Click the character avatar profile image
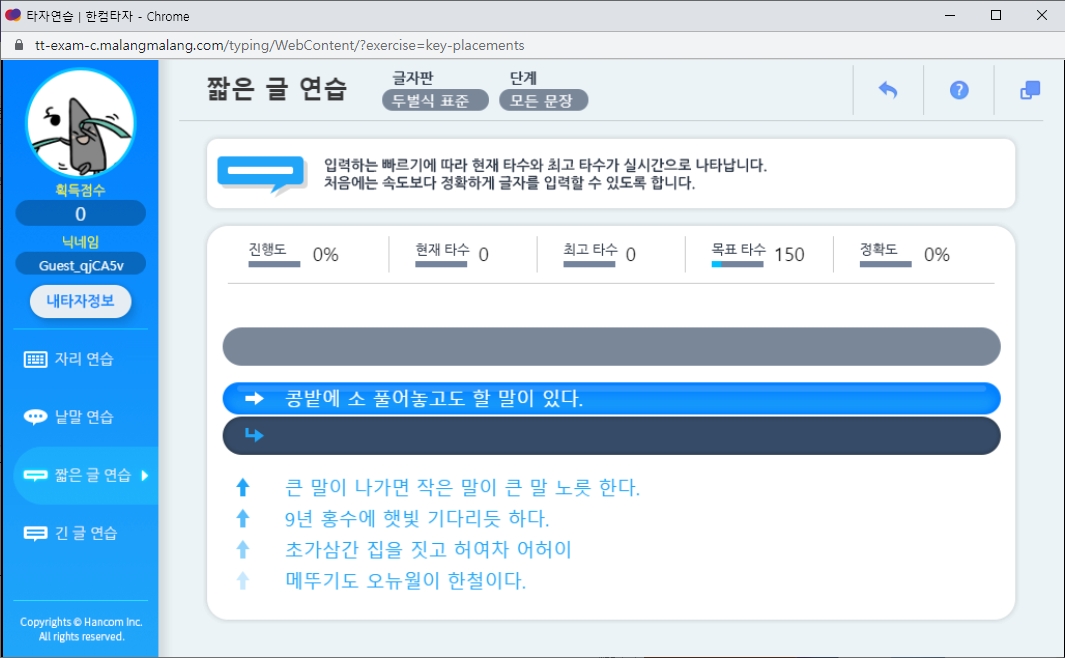The width and height of the screenshot is (1065, 658). [x=80, y=122]
